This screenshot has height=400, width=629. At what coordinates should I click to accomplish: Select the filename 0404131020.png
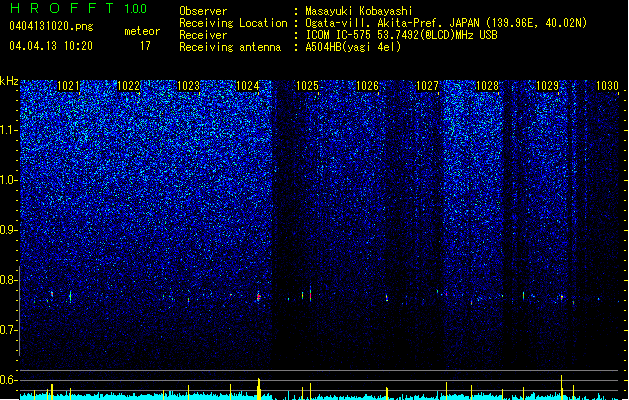coord(51,26)
